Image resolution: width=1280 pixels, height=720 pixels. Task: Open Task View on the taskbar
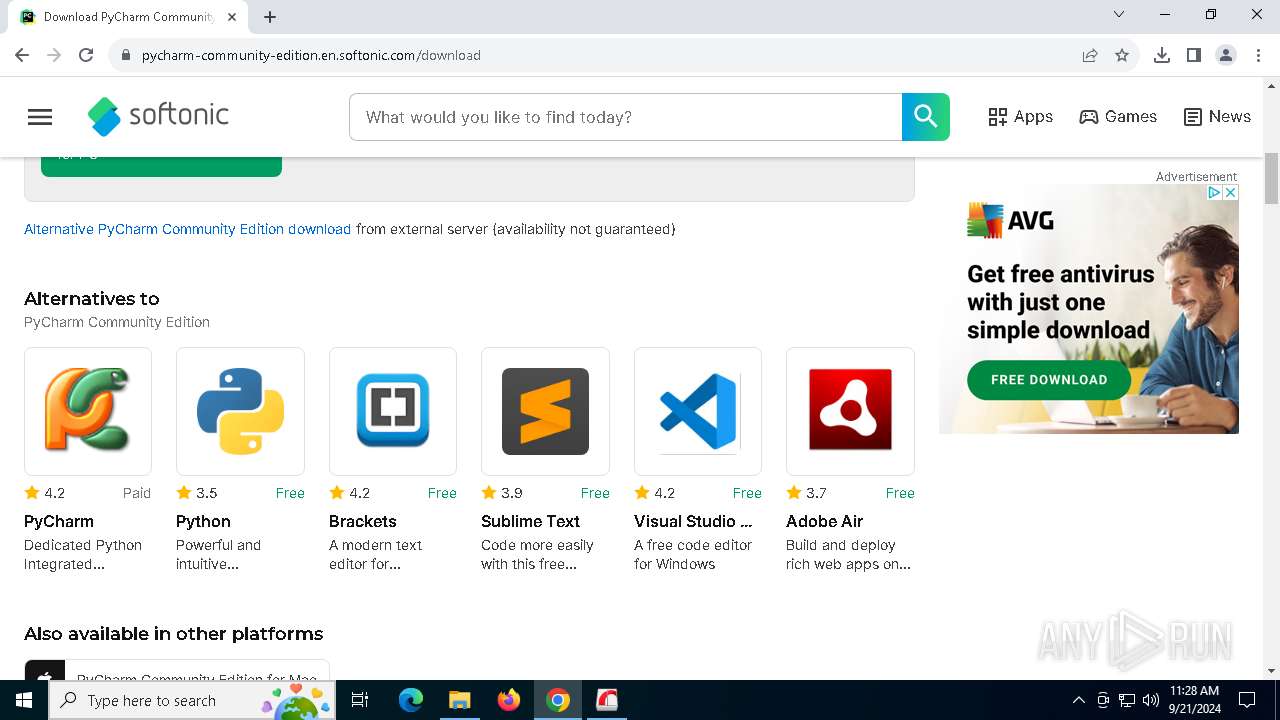tap(360, 700)
